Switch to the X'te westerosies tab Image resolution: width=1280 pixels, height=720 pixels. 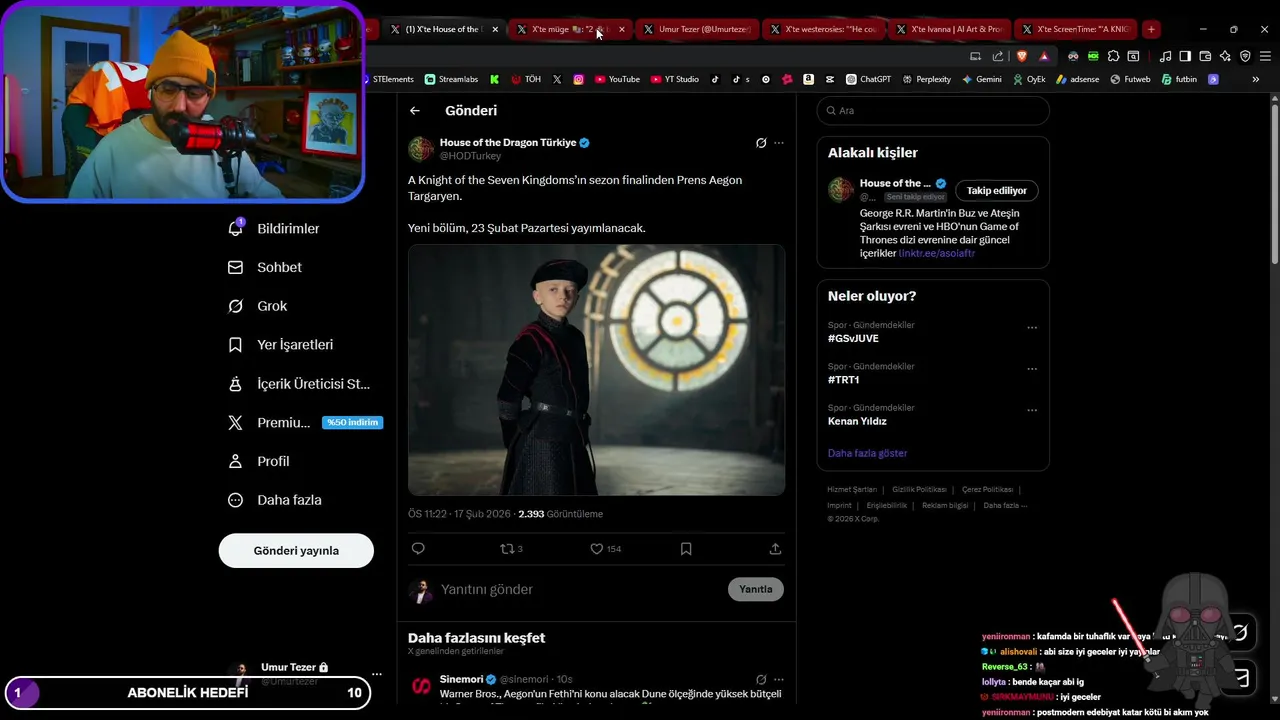[823, 29]
